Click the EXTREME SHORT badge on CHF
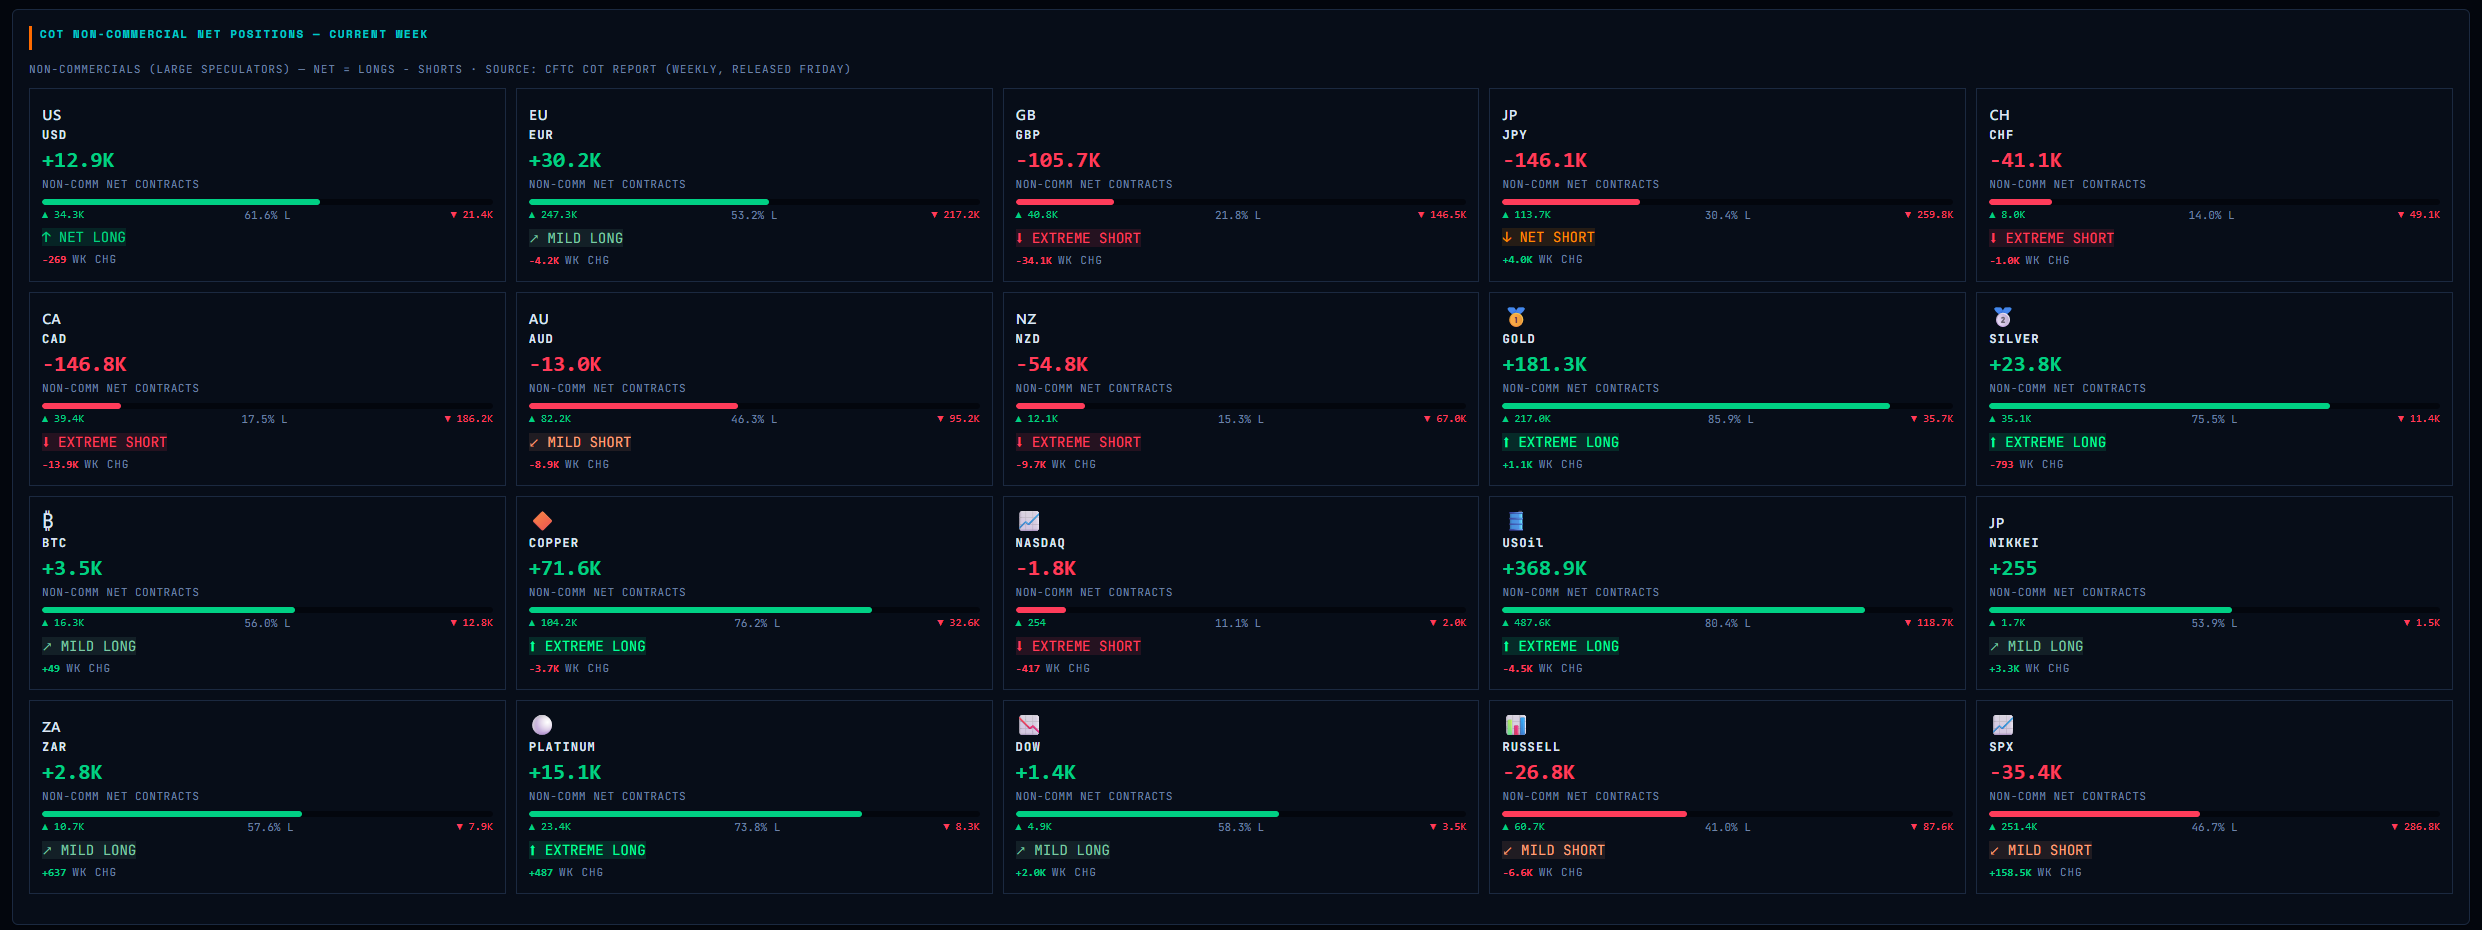The height and width of the screenshot is (930, 2482). (x=2052, y=238)
